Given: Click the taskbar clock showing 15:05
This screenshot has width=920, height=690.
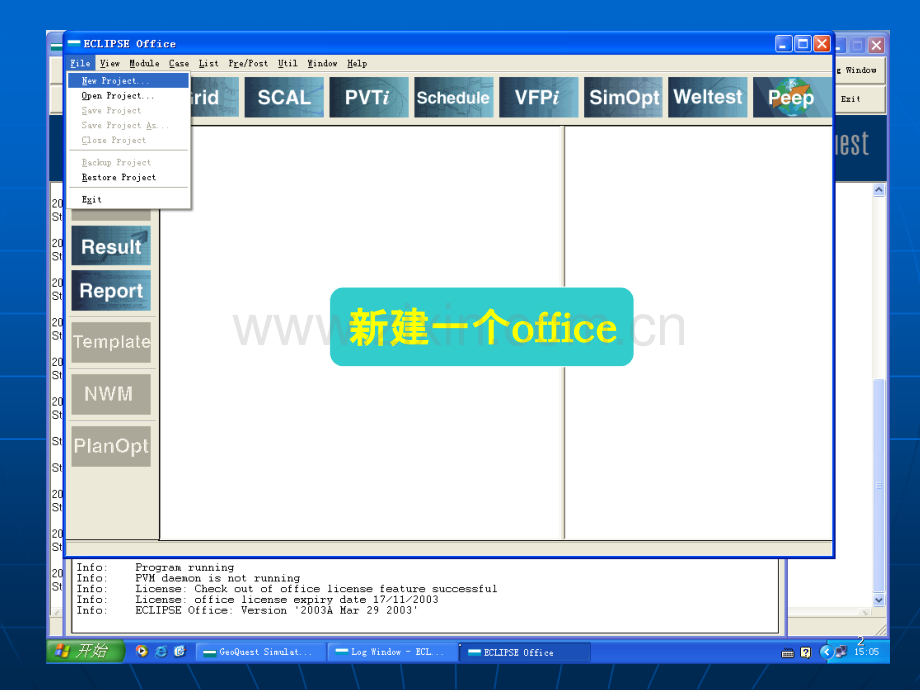Looking at the screenshot, I should (x=867, y=652).
